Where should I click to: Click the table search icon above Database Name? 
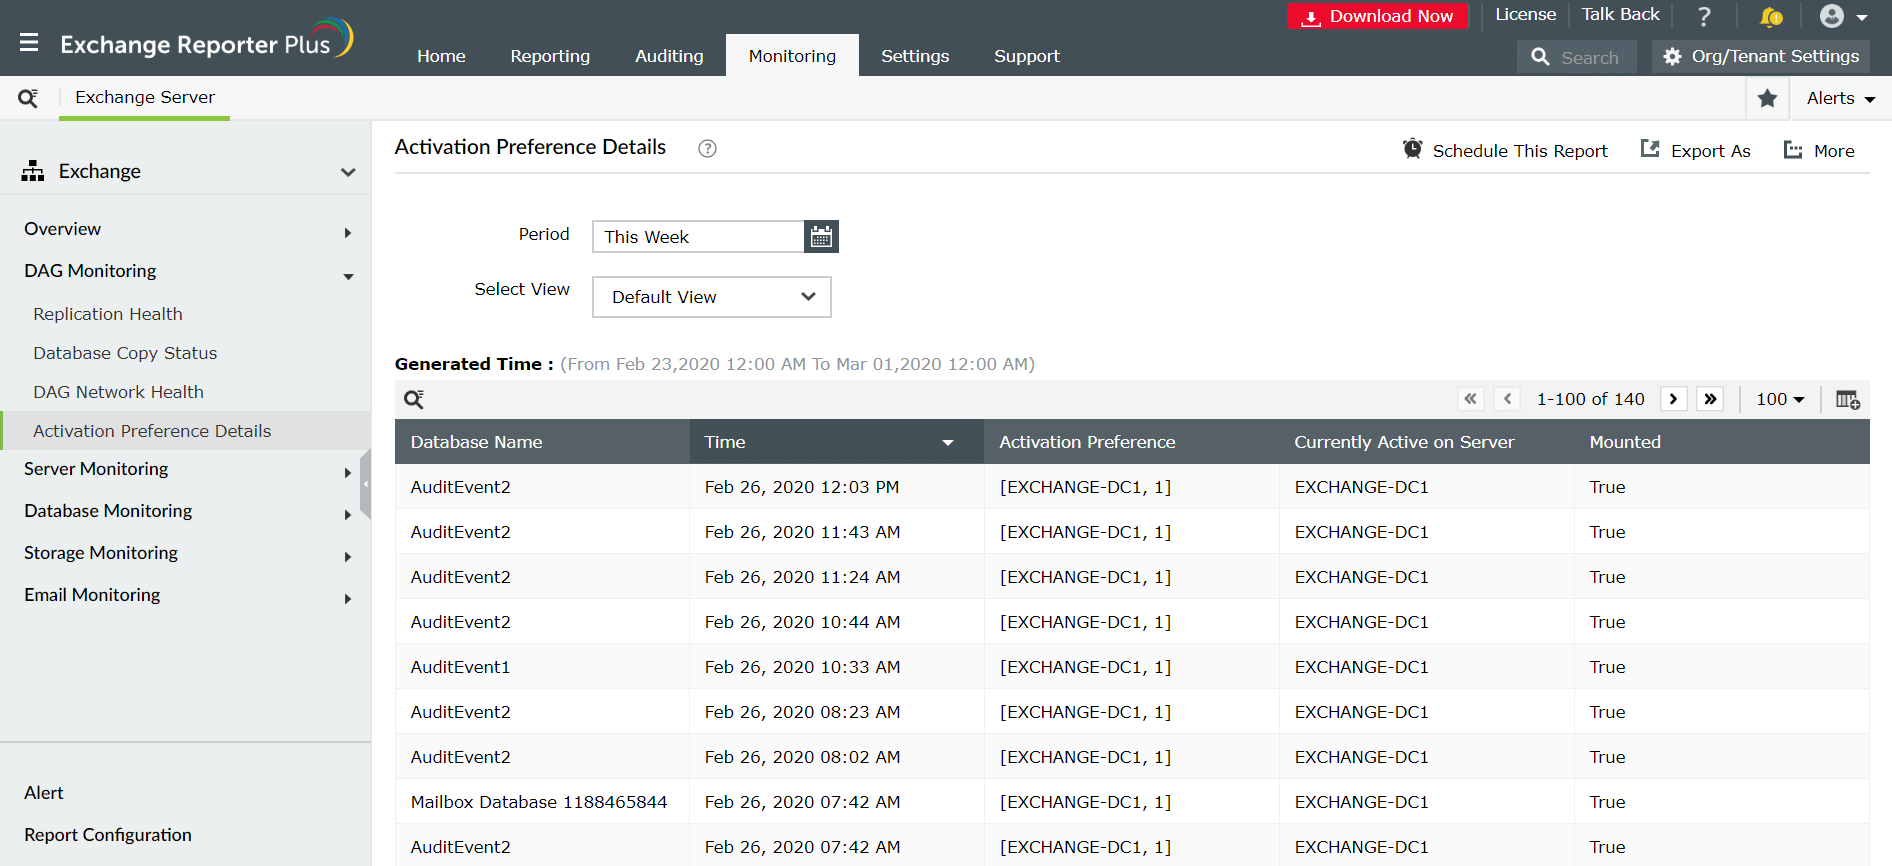click(x=414, y=400)
